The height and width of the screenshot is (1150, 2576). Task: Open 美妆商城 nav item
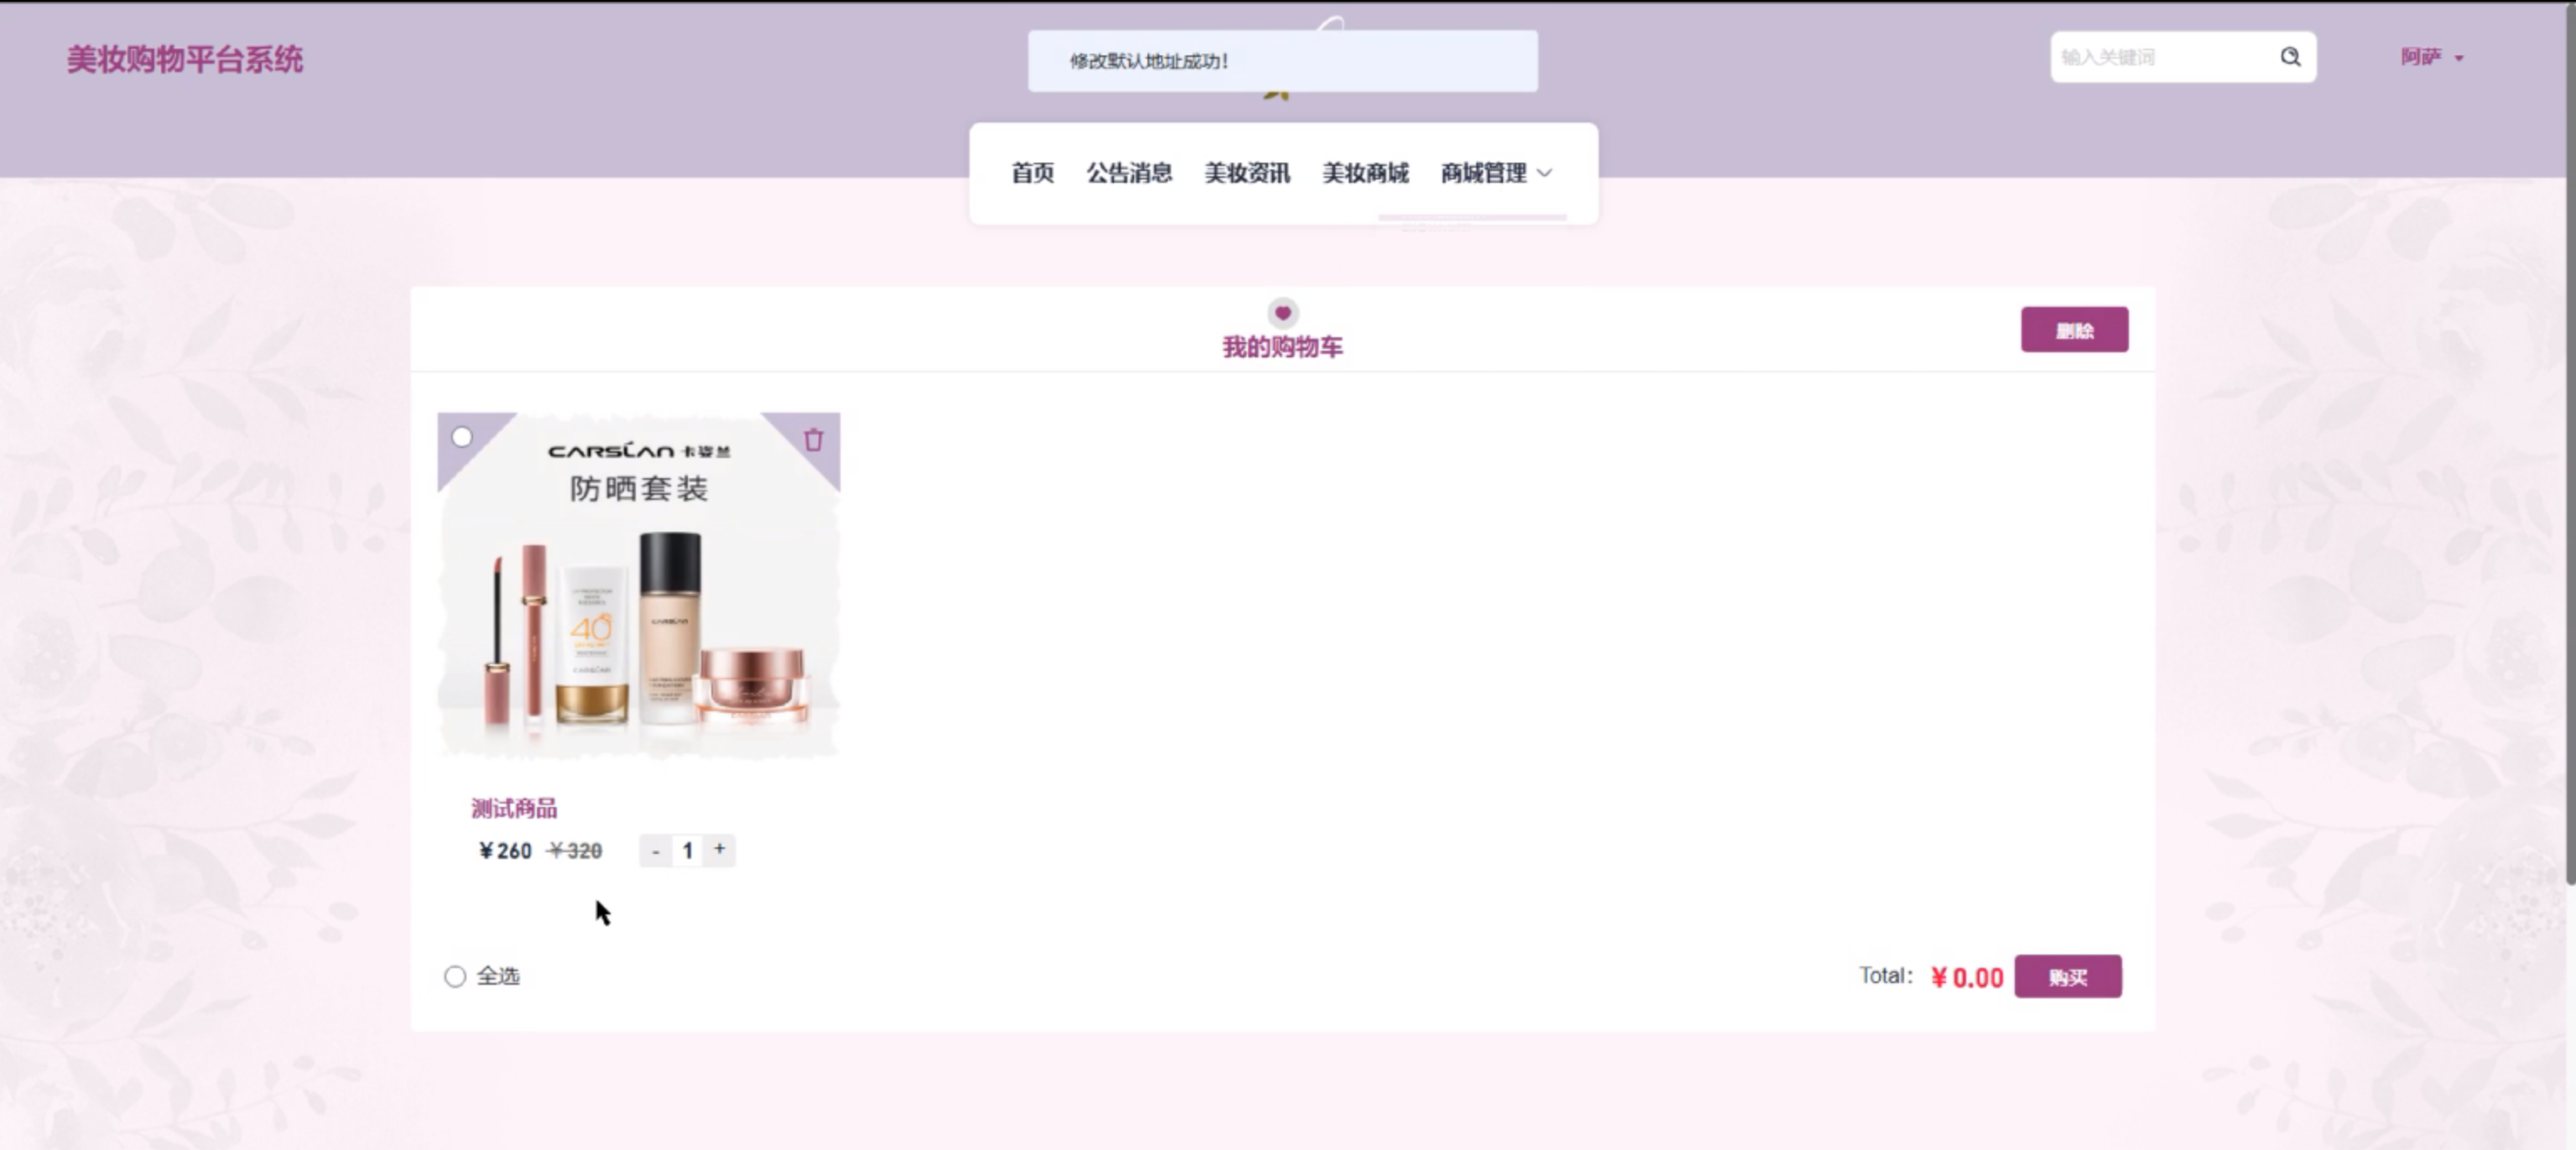pyautogui.click(x=1365, y=173)
